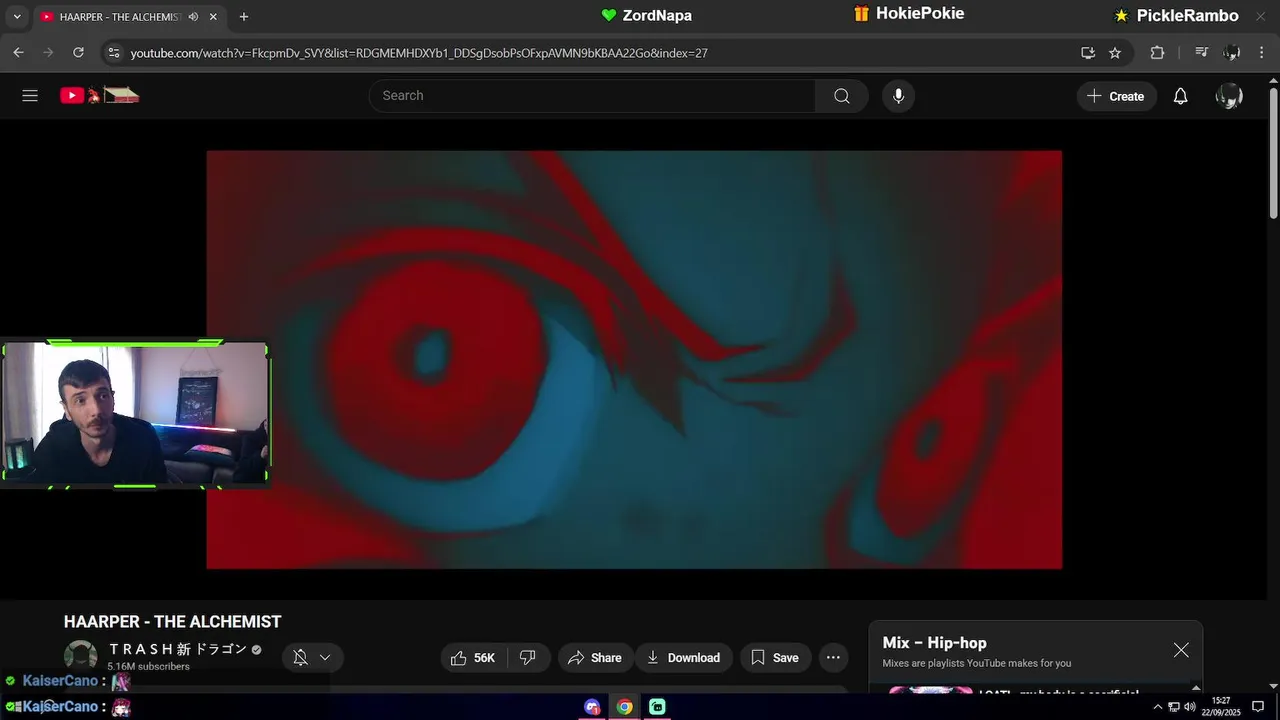Click the first playlist item thumbnail in Mix panel

[x=930, y=690]
